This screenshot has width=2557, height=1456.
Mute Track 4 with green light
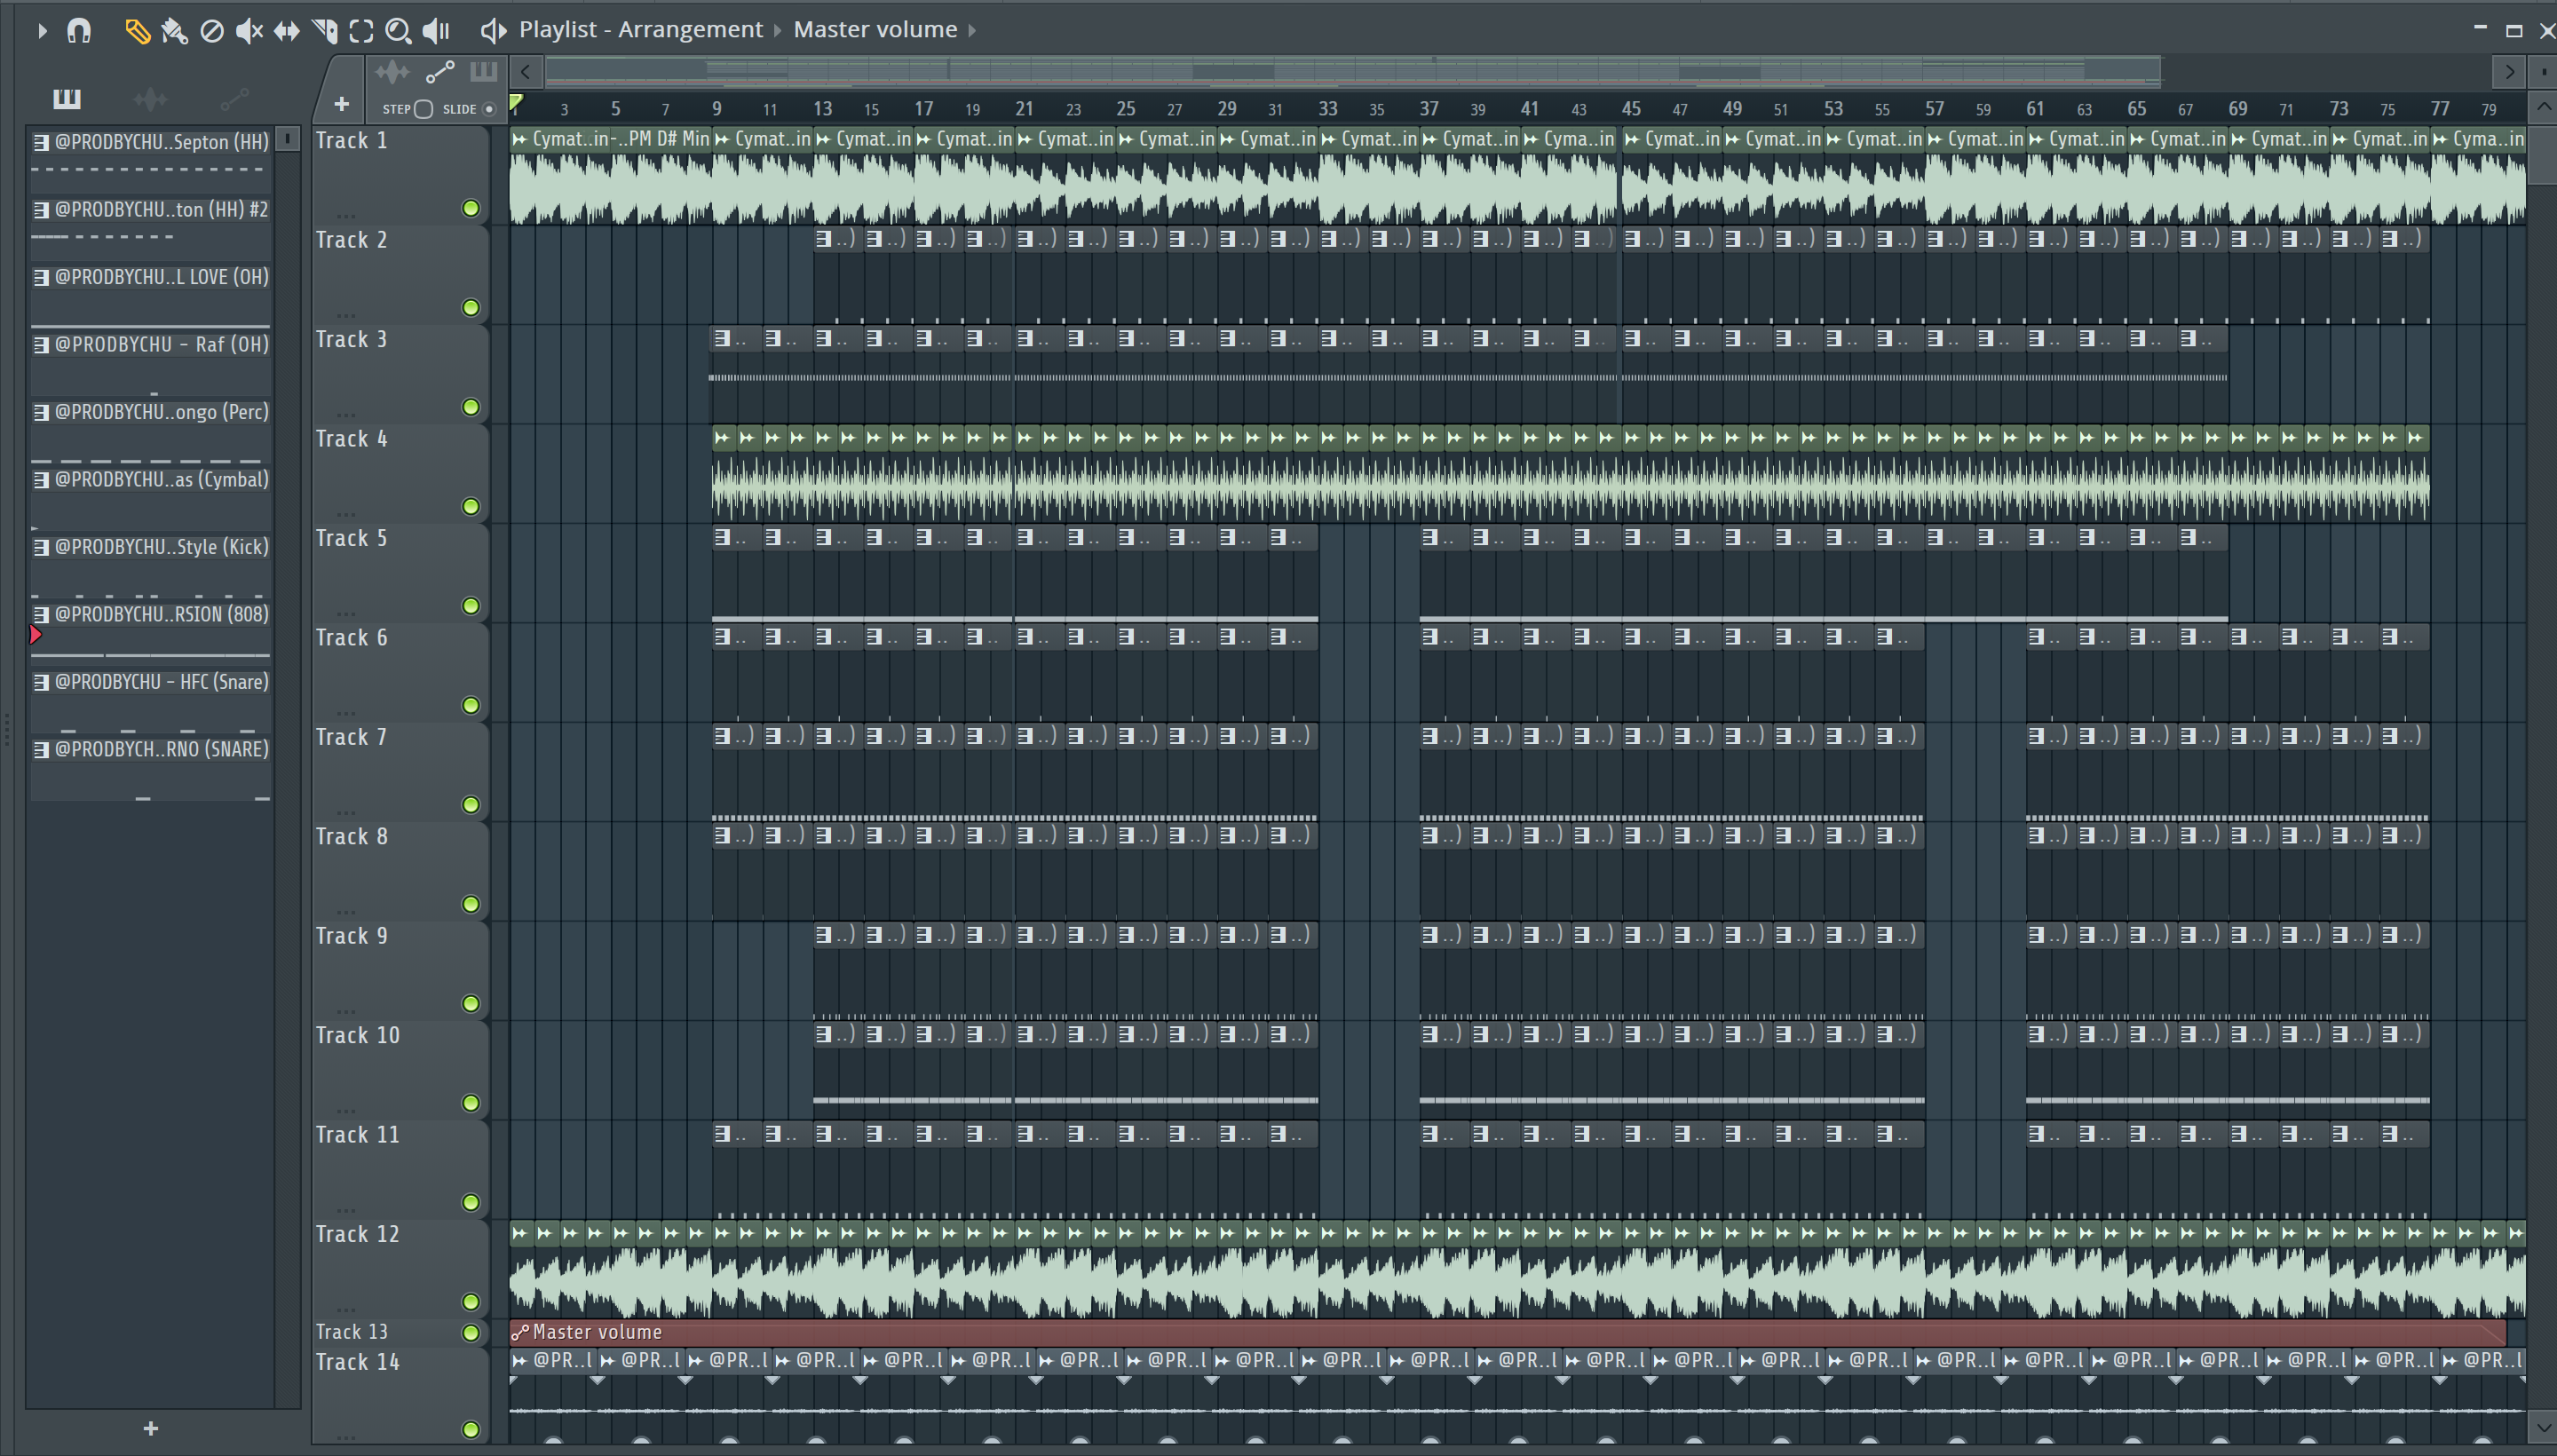[x=470, y=506]
